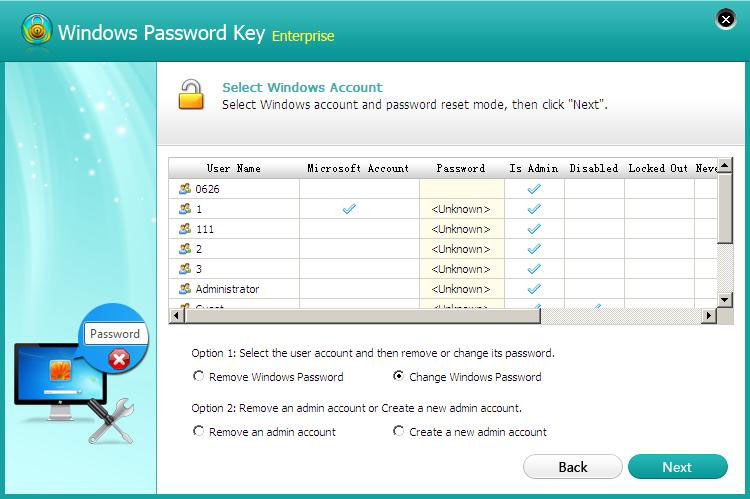Viewport: 750px width, 499px height.
Task: Click the padlock icon in the header
Action: click(190, 95)
